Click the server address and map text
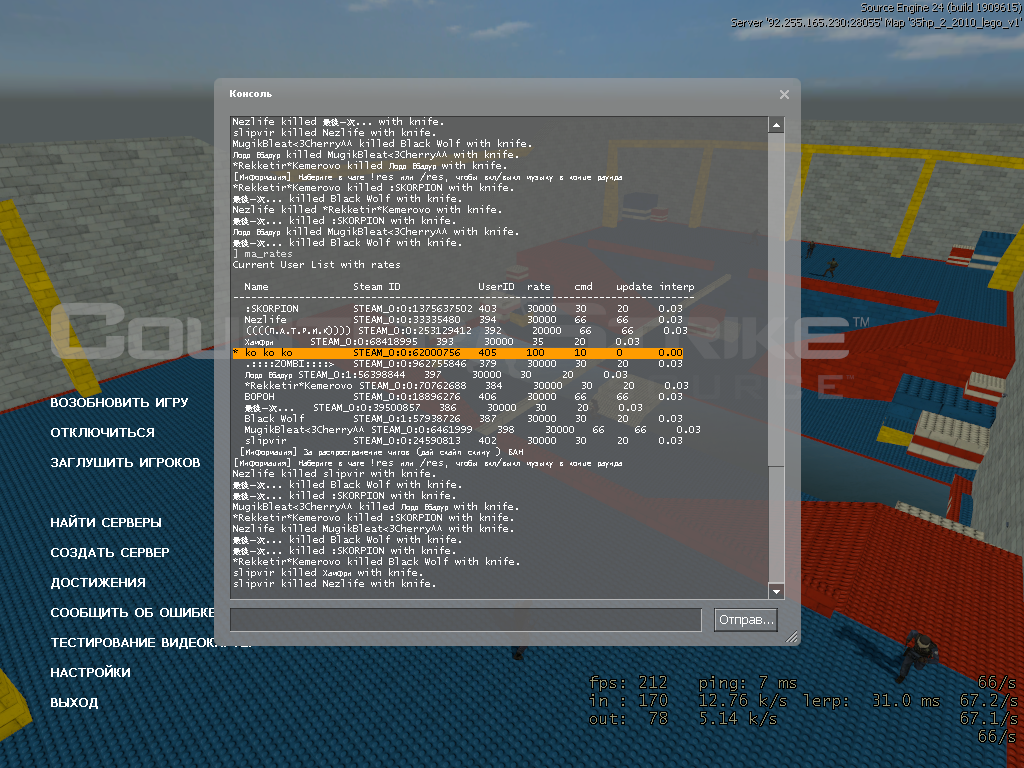1024x768 pixels. (x=875, y=23)
